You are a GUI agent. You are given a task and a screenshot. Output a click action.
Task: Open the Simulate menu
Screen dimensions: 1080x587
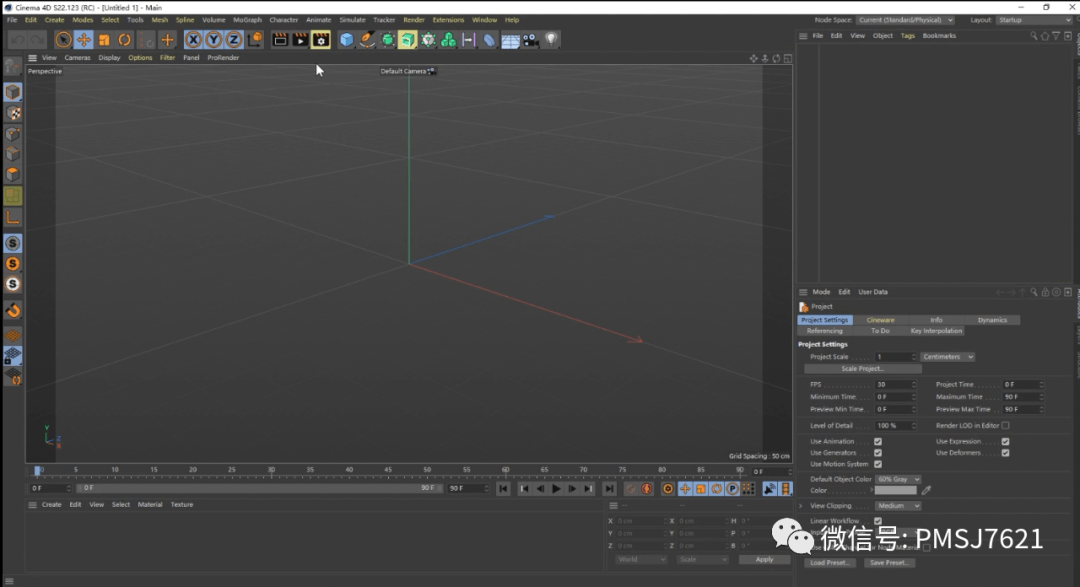click(x=352, y=20)
